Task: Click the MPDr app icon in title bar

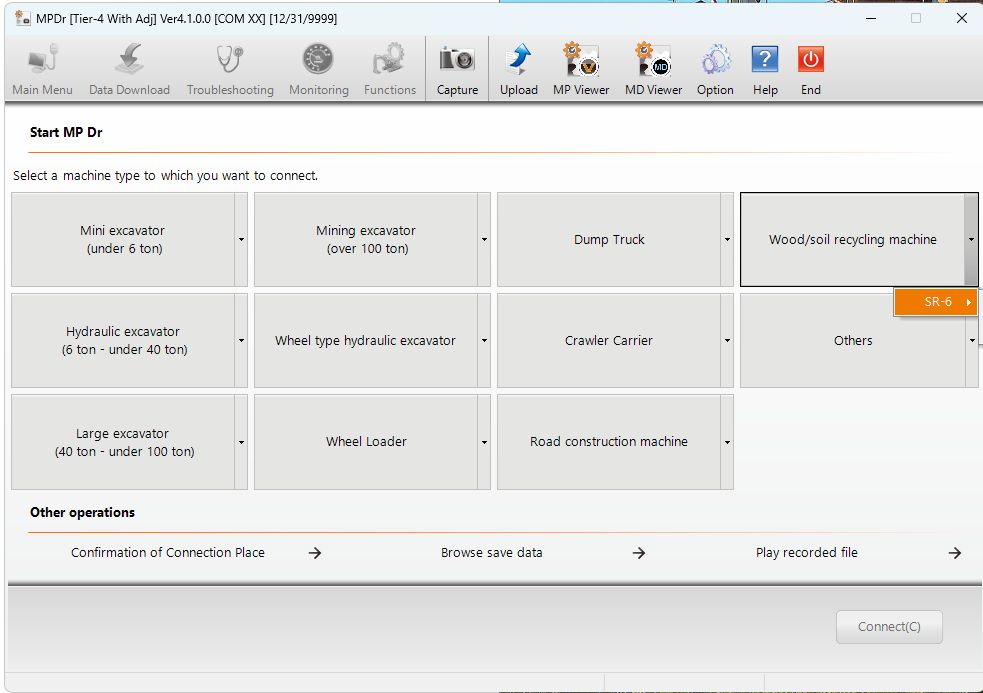Action: pyautogui.click(x=23, y=18)
